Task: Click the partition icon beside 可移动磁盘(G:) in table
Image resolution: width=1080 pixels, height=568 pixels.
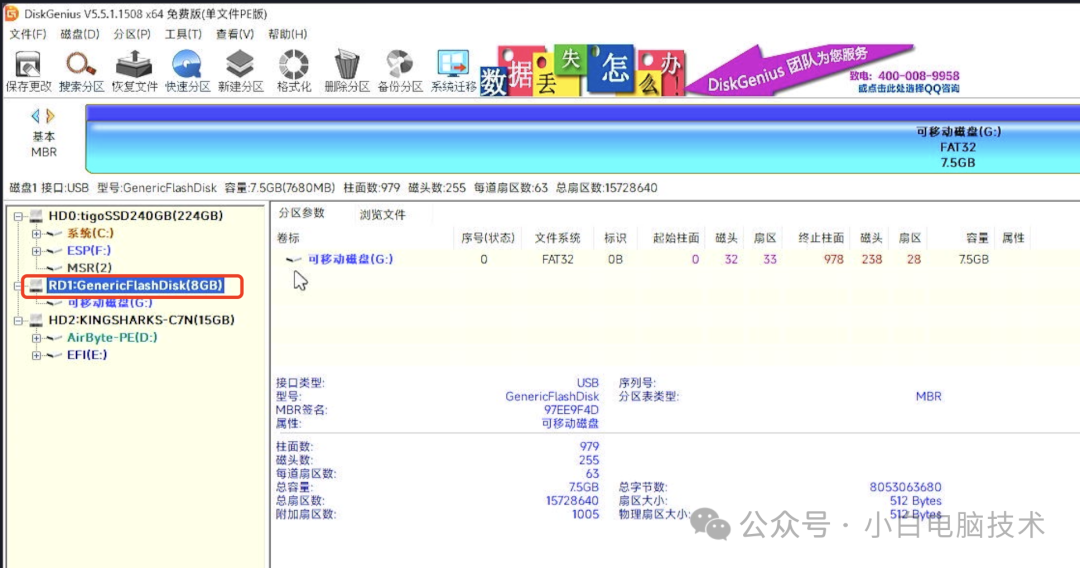Action: pyautogui.click(x=293, y=260)
